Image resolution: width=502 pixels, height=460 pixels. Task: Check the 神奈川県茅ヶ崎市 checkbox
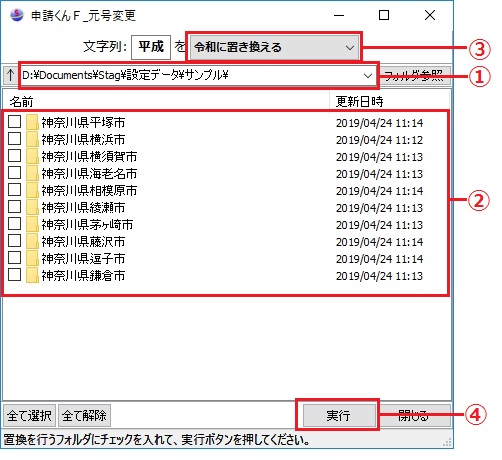tap(15, 224)
